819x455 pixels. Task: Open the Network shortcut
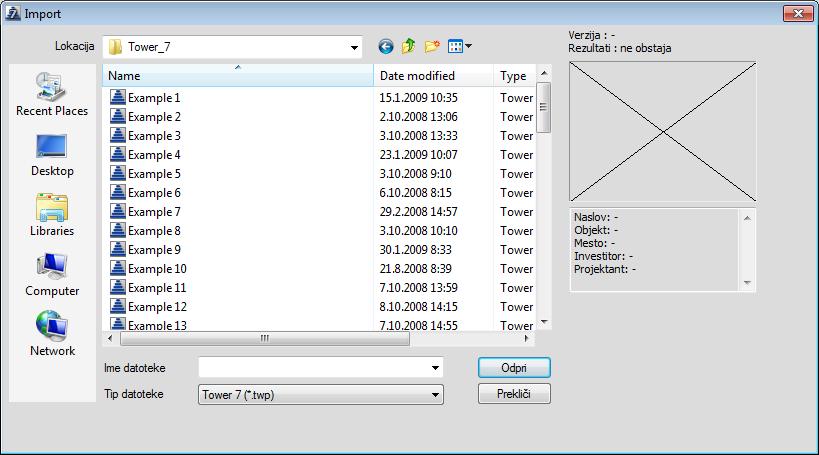pos(52,335)
